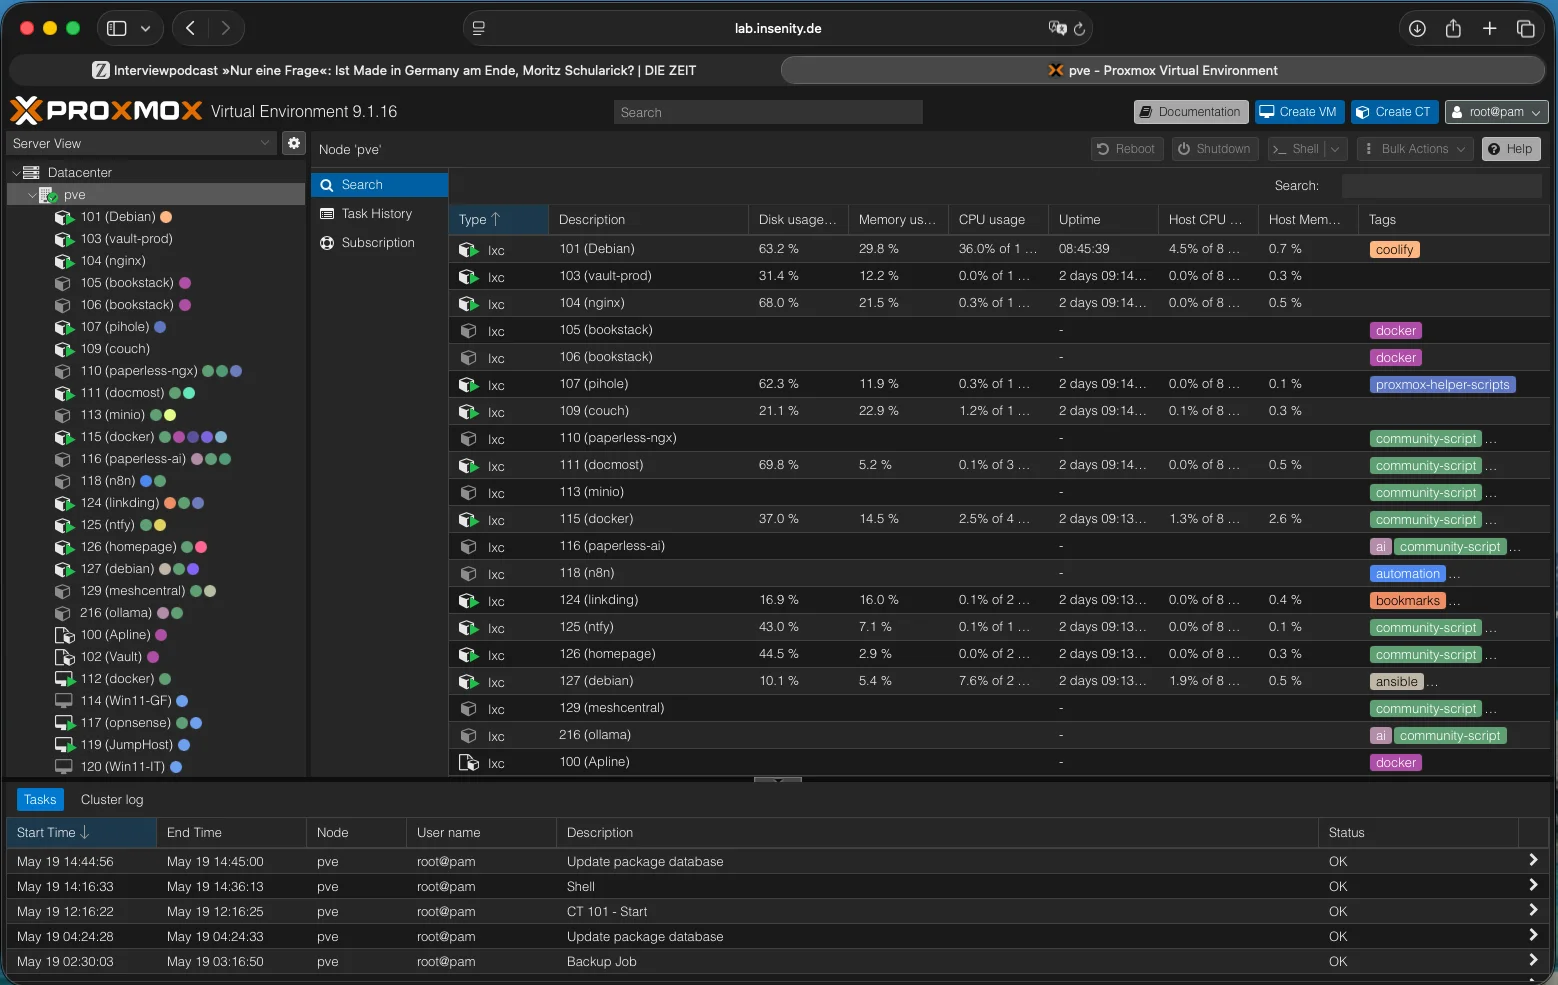This screenshot has width=1558, height=985.
Task: Click the proxmox-helper-scripts tag
Action: (x=1442, y=385)
